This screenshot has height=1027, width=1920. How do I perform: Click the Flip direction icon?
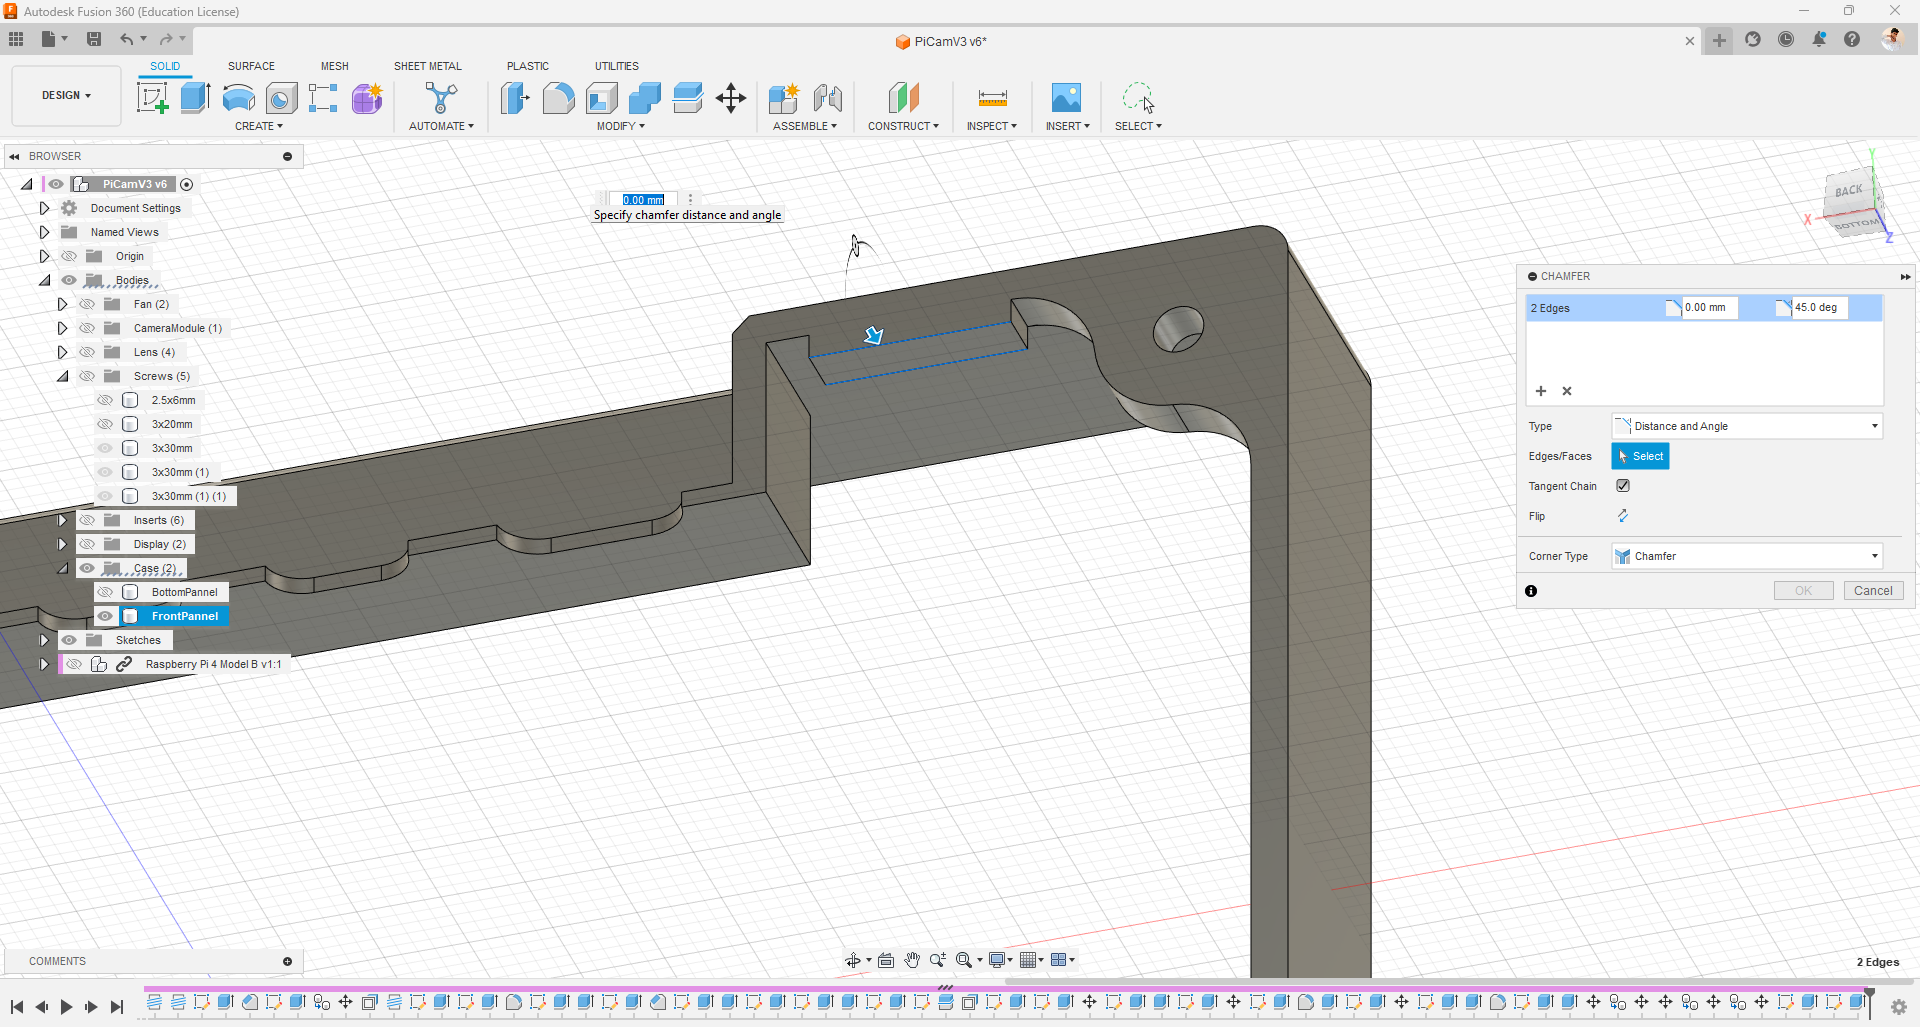tap(1623, 516)
